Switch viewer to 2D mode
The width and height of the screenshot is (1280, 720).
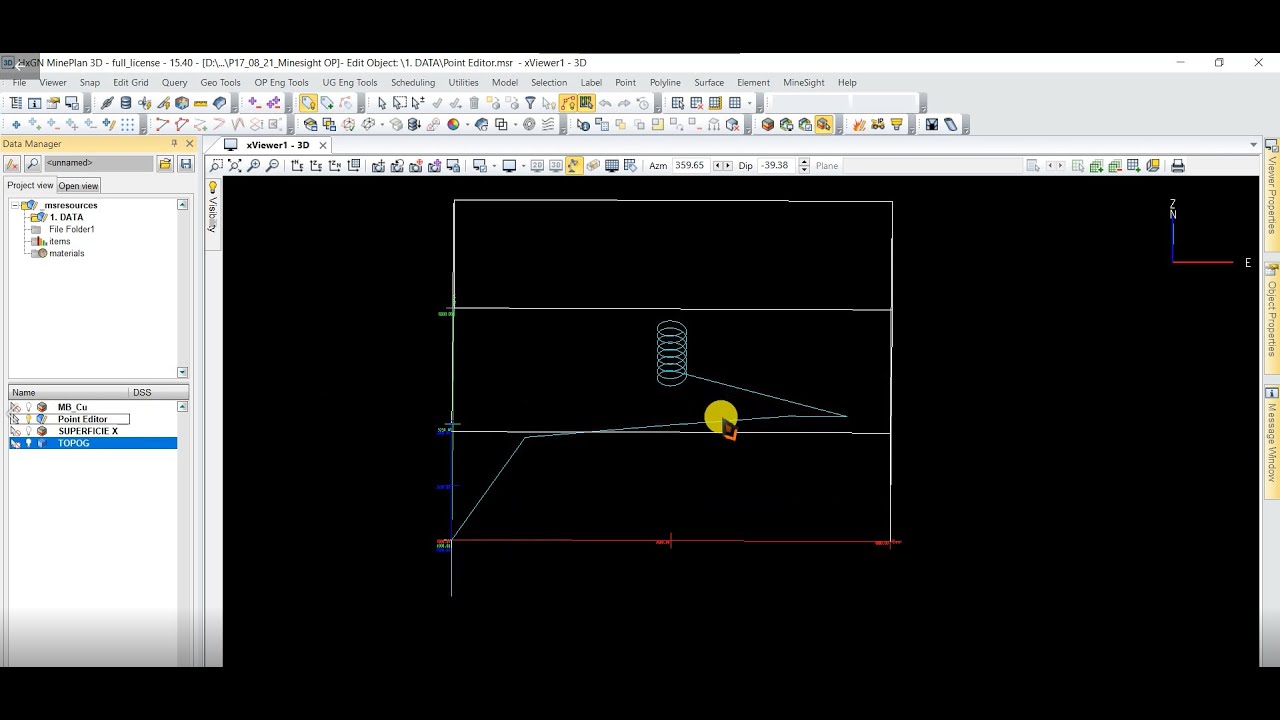pyautogui.click(x=537, y=165)
